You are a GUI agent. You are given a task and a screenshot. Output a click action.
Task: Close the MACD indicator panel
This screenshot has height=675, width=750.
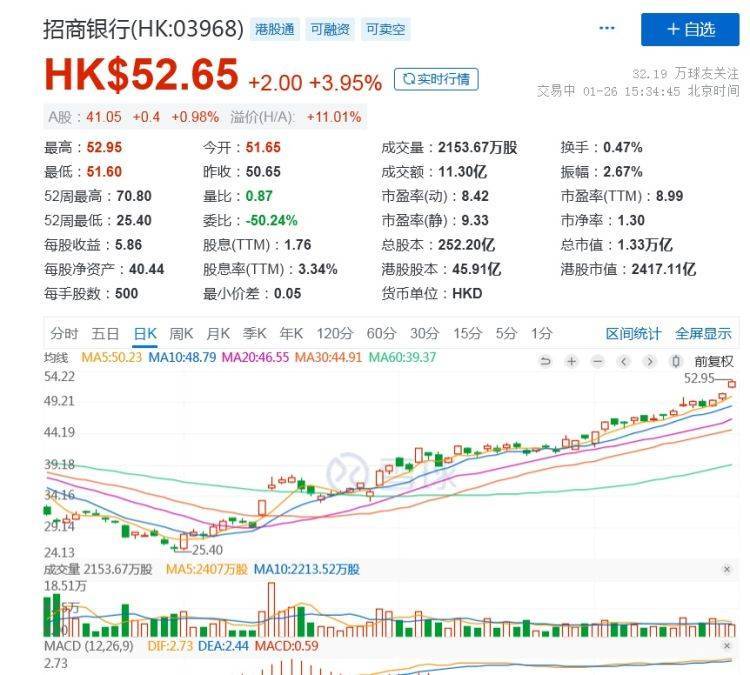coord(727,646)
